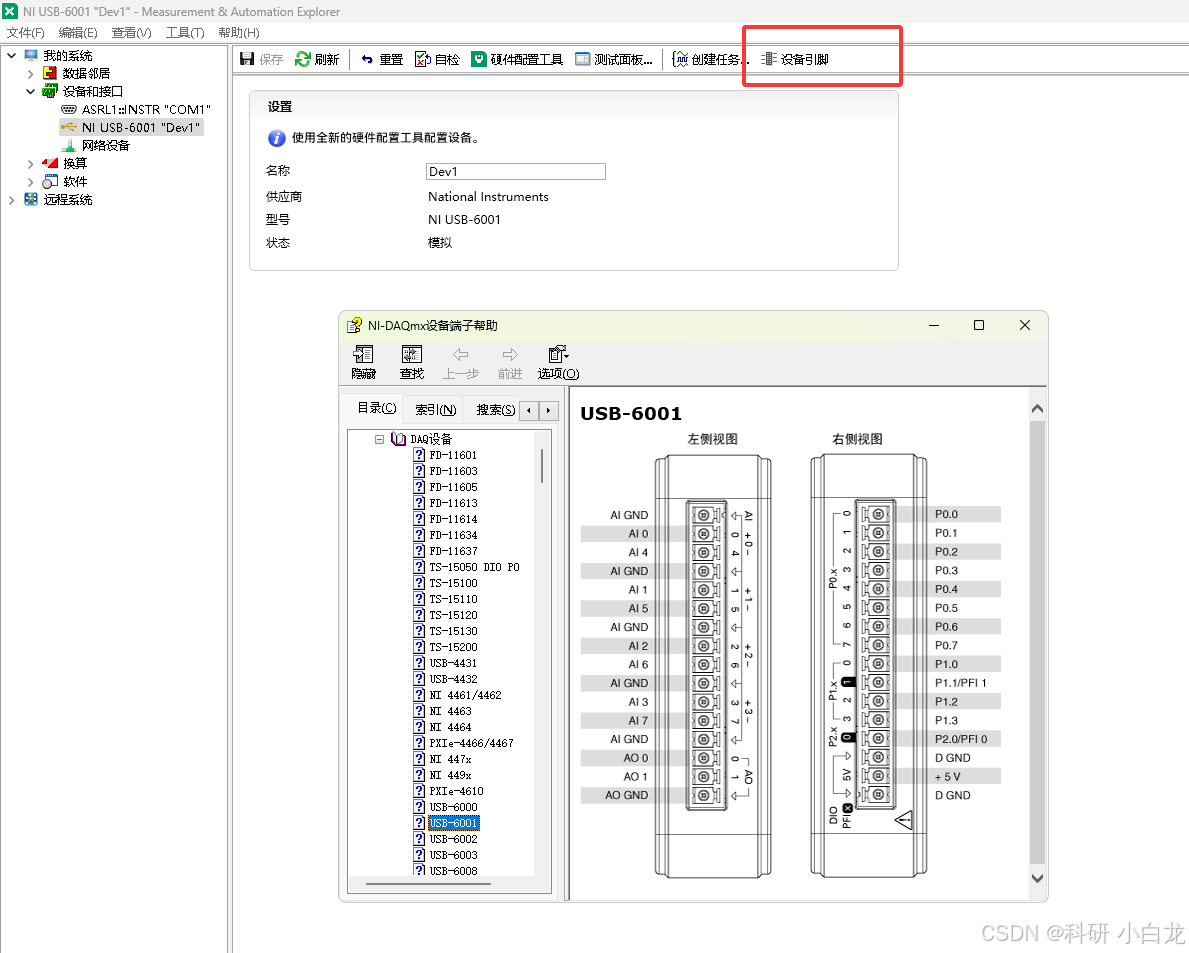This screenshot has height=953, width=1189.
Task: Click the MAX application icon in title bar
Action: tap(10, 11)
